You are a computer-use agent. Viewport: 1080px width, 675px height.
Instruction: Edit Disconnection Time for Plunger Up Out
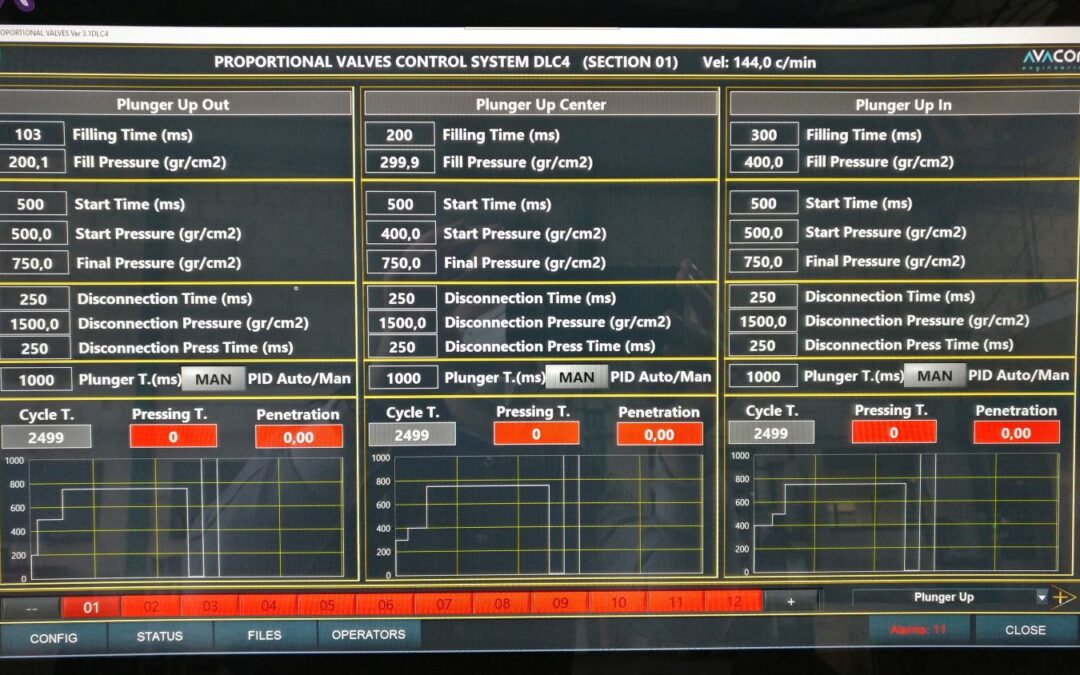click(x=33, y=300)
